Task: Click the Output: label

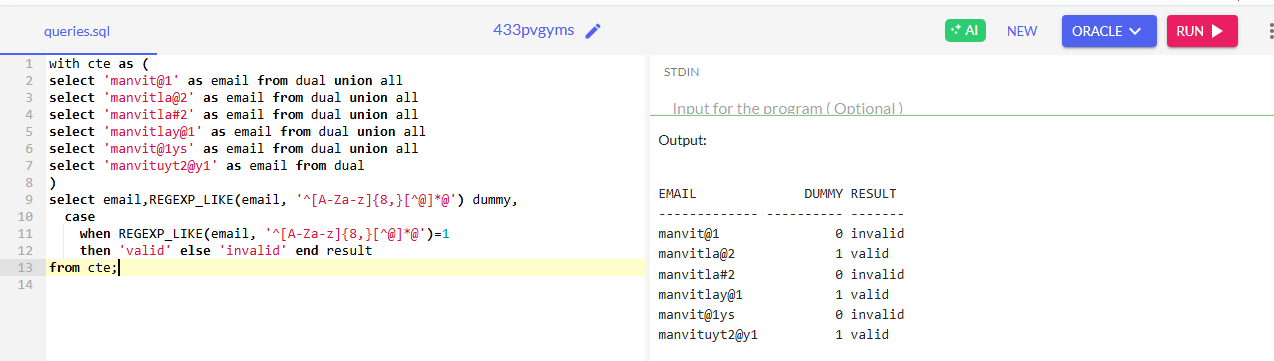Action: (683, 141)
